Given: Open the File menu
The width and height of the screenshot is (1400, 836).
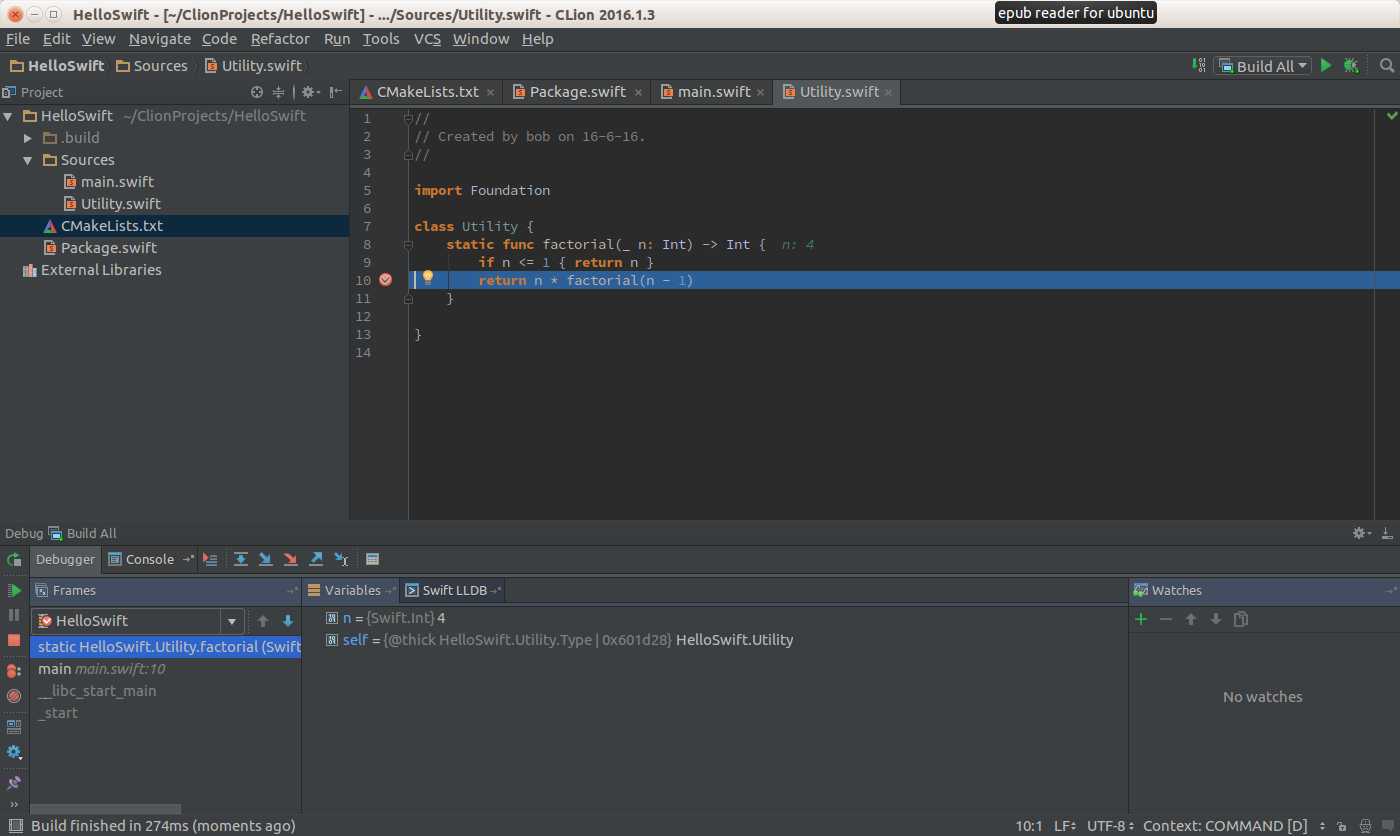Looking at the screenshot, I should click(x=18, y=39).
